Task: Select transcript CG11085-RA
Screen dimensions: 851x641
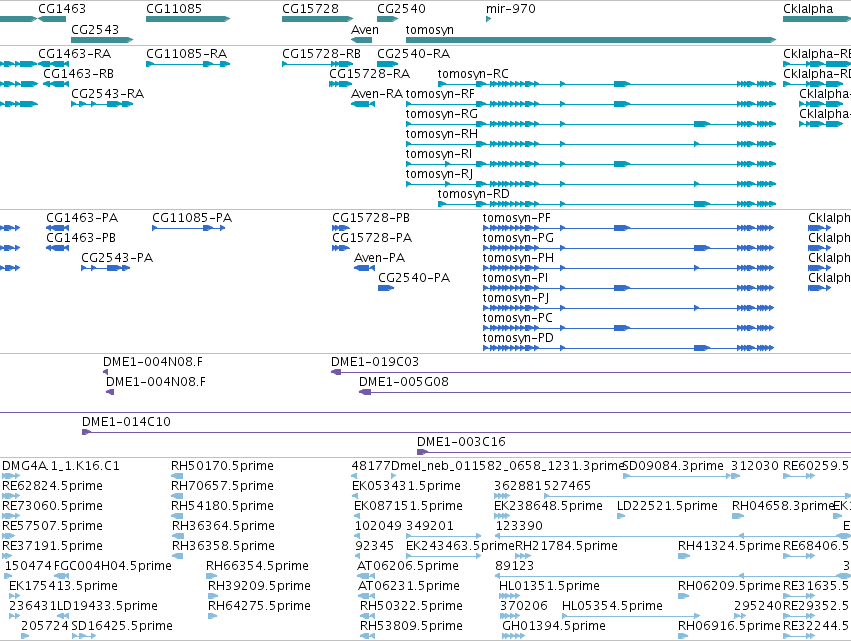Action: [186, 54]
